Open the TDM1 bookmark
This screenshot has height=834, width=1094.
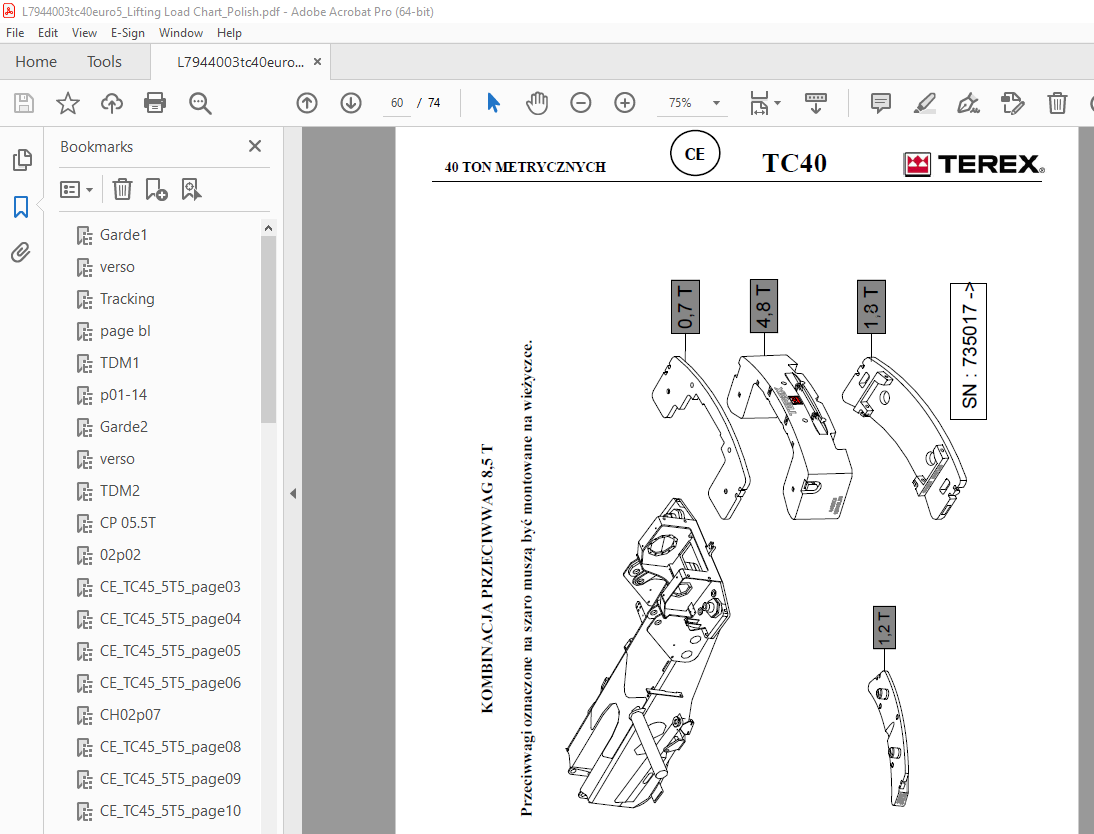119,363
